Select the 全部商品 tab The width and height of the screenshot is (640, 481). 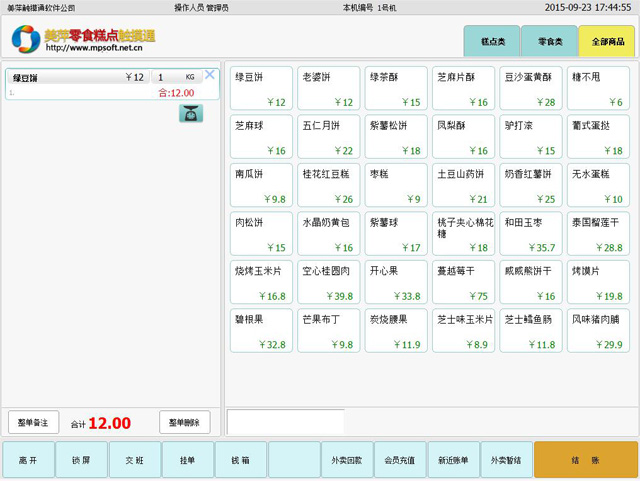[x=607, y=42]
